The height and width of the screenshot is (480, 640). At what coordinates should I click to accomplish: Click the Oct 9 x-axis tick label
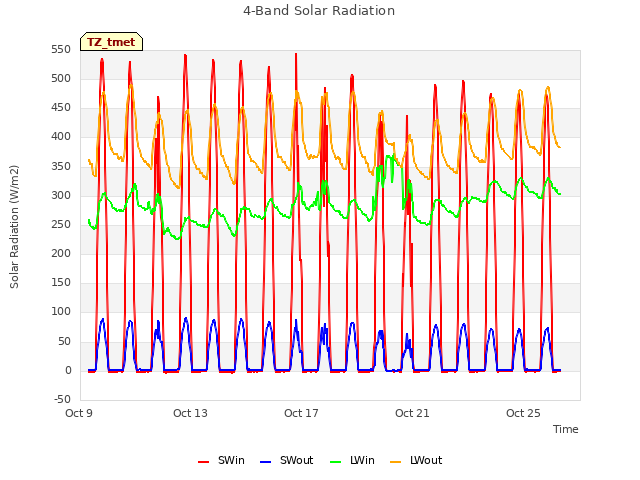coord(79,413)
